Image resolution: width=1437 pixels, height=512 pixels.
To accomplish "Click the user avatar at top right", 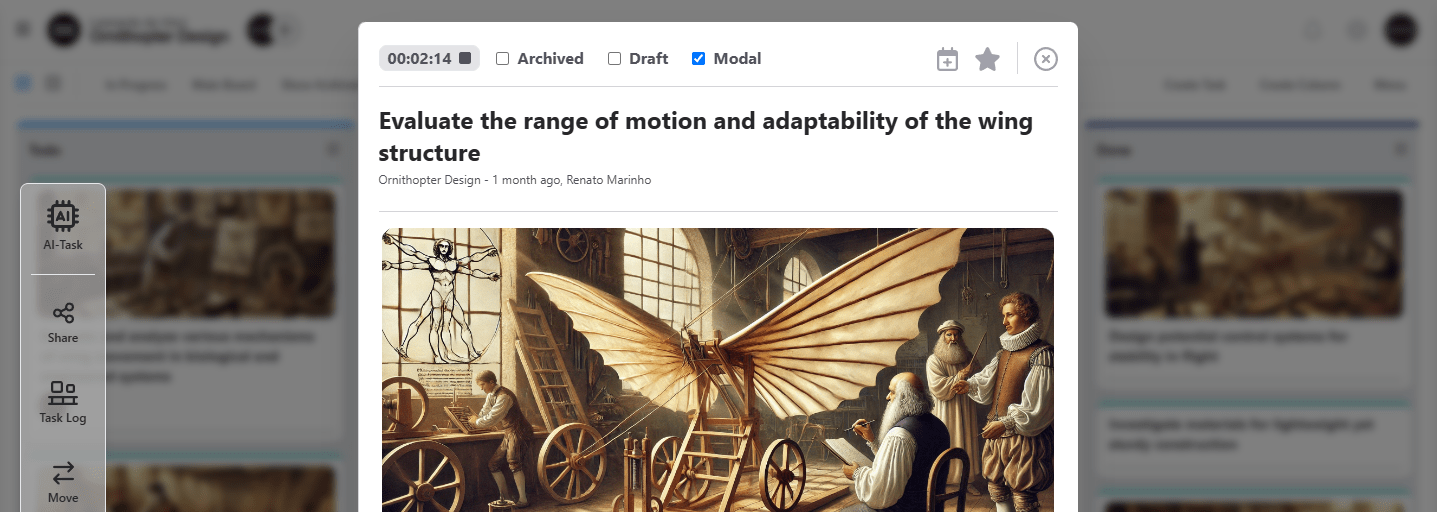I will pos(1400,29).
